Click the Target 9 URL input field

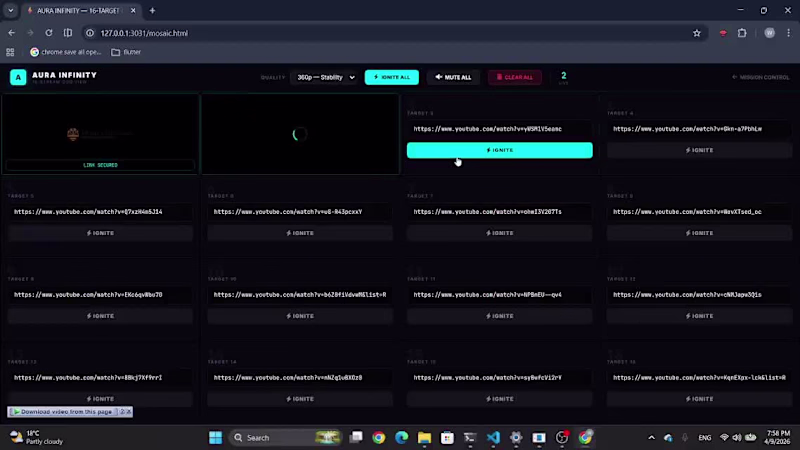coord(100,295)
